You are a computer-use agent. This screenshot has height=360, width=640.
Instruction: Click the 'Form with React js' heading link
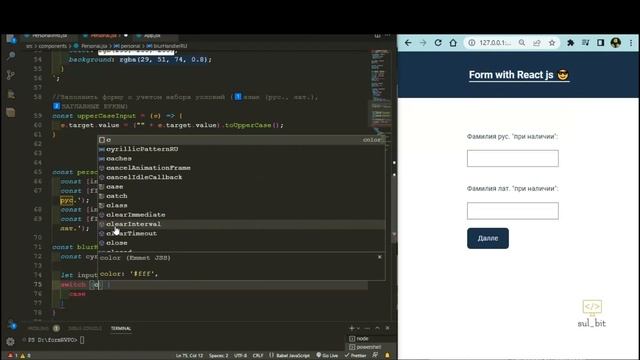click(x=519, y=75)
